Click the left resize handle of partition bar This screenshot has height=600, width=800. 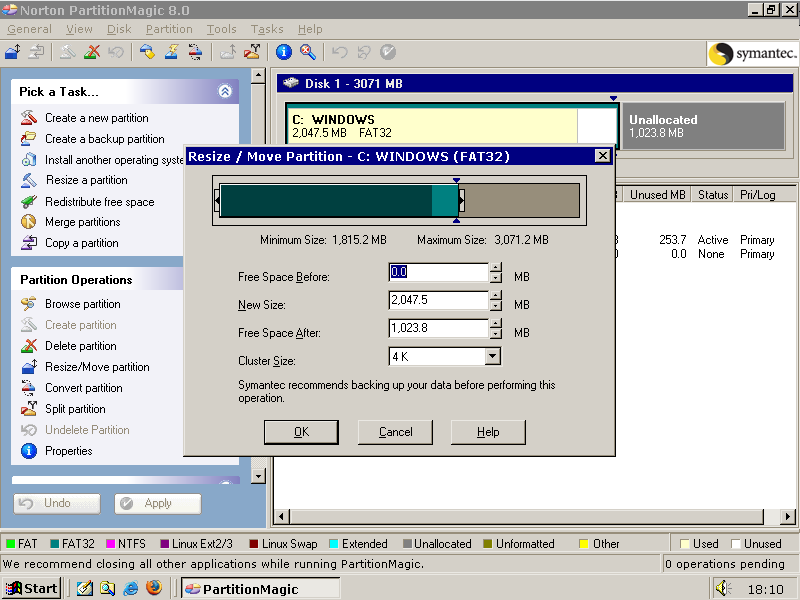click(217, 201)
